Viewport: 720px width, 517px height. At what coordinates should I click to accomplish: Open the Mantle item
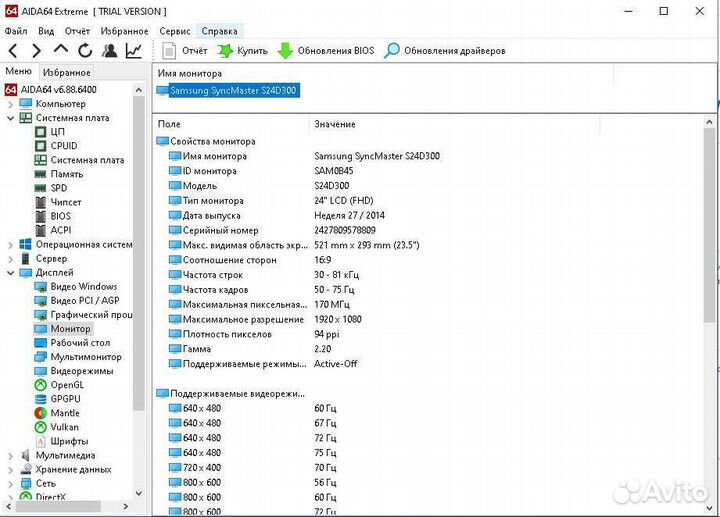(65, 413)
